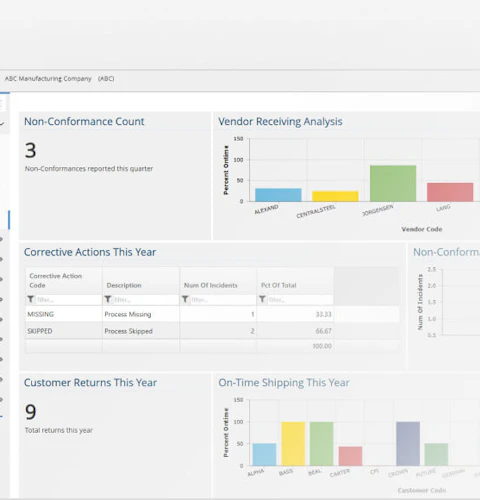480x500 pixels.
Task: Click the On-Time Shipping This Year title
Action: 284,383
